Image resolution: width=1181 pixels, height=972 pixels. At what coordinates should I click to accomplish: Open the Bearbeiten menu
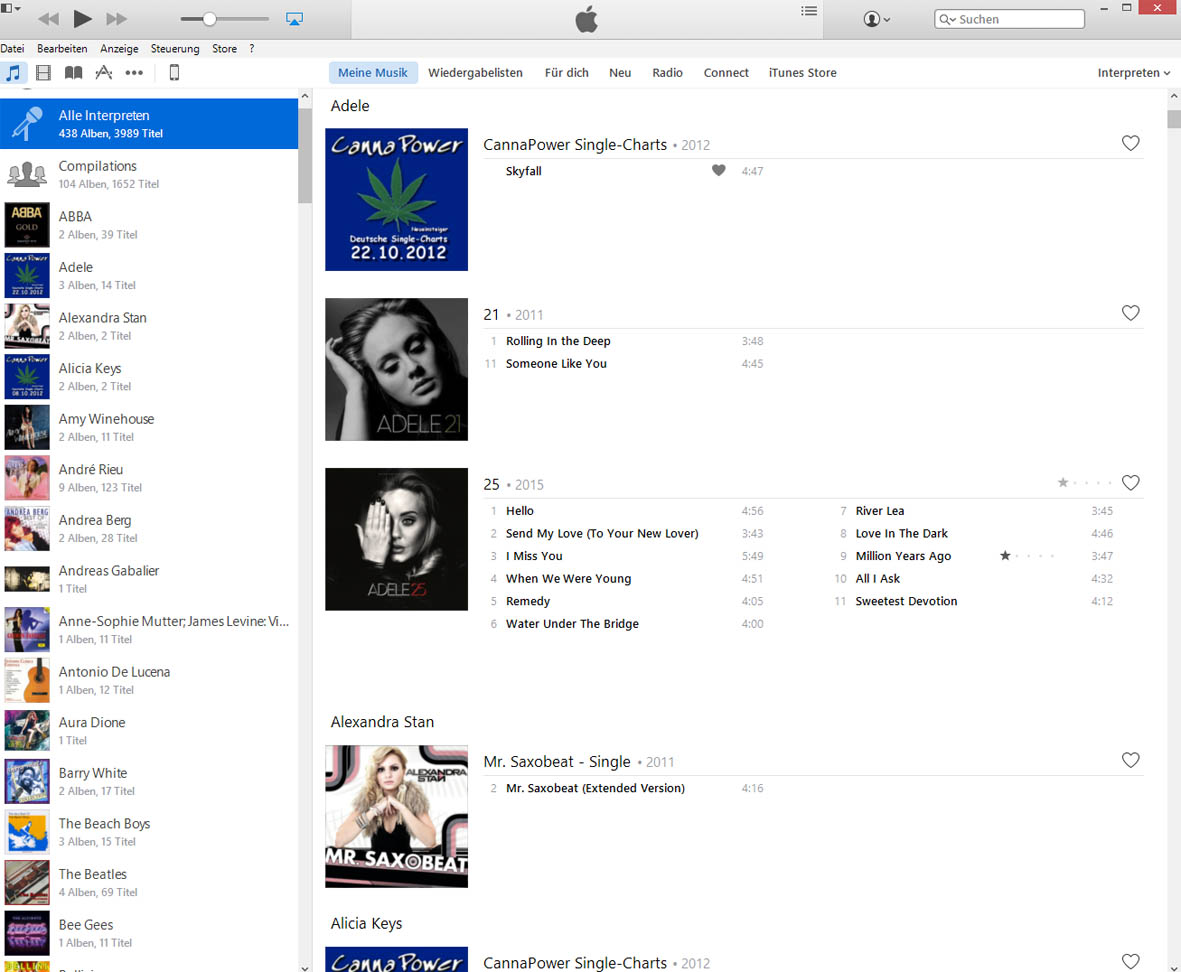[x=62, y=48]
